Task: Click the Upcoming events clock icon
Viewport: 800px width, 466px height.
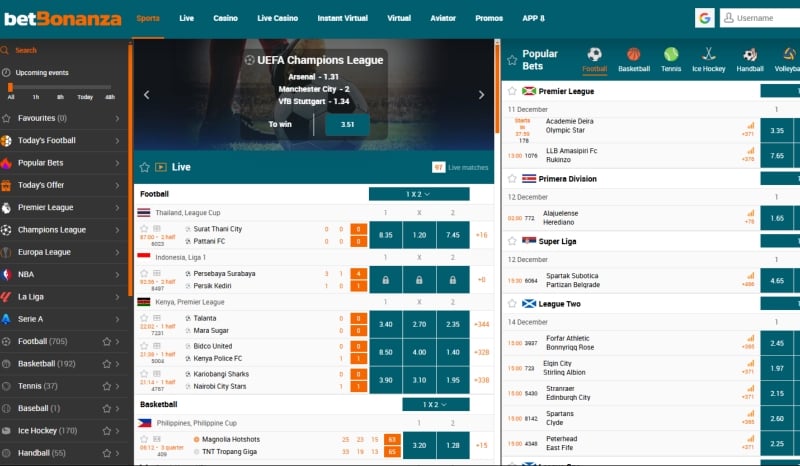Action: click(x=6, y=72)
